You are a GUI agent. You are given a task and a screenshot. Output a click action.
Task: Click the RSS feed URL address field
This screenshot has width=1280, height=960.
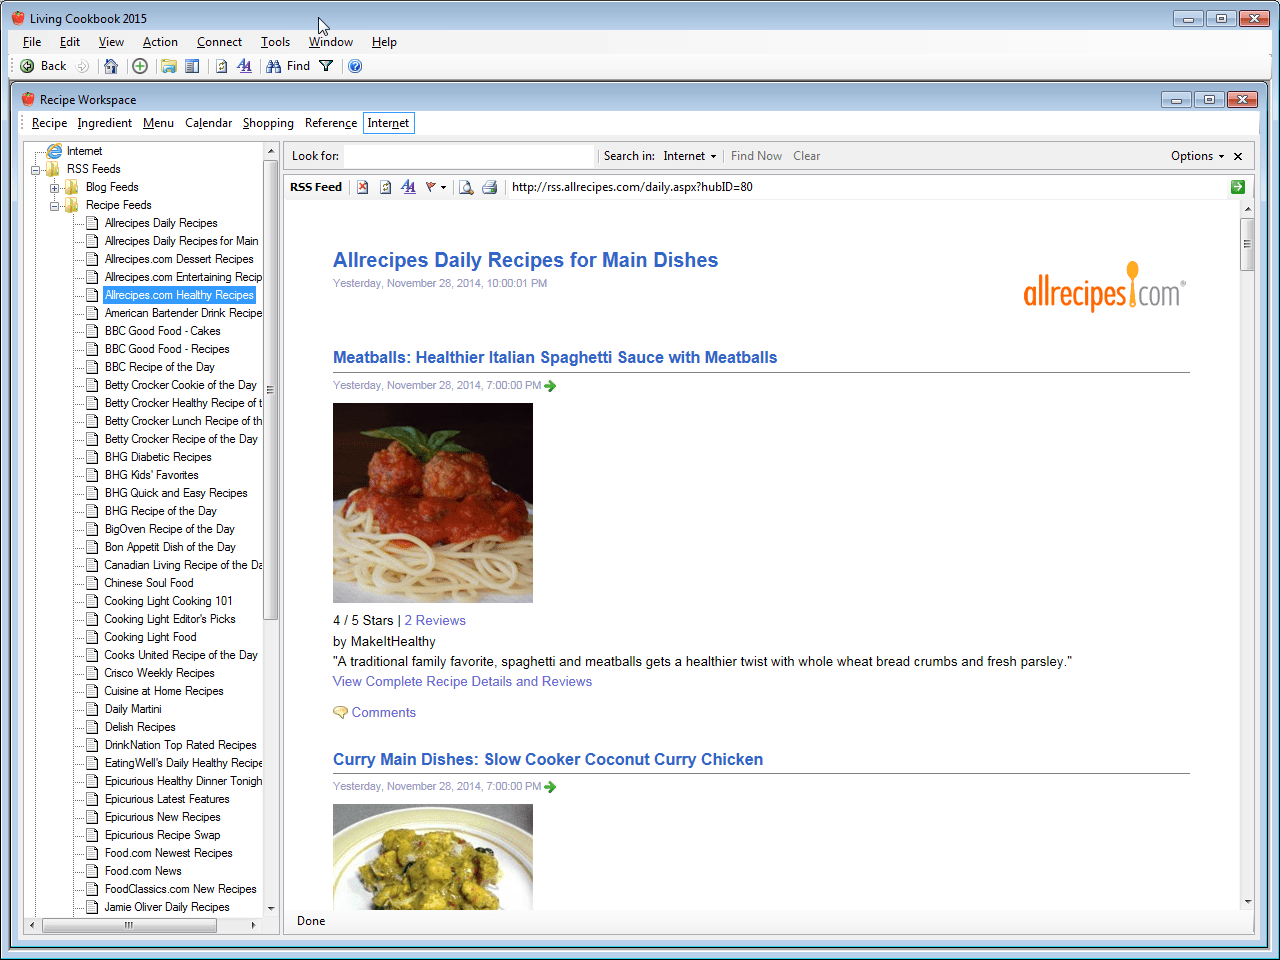tap(866, 187)
